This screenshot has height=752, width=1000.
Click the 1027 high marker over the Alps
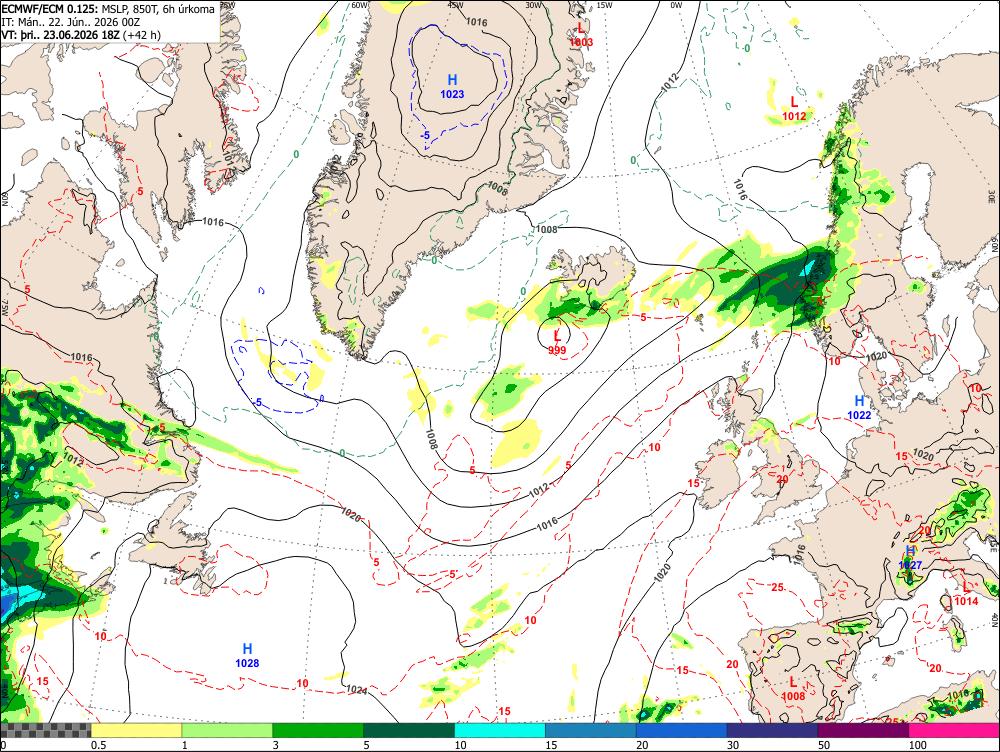910,557
